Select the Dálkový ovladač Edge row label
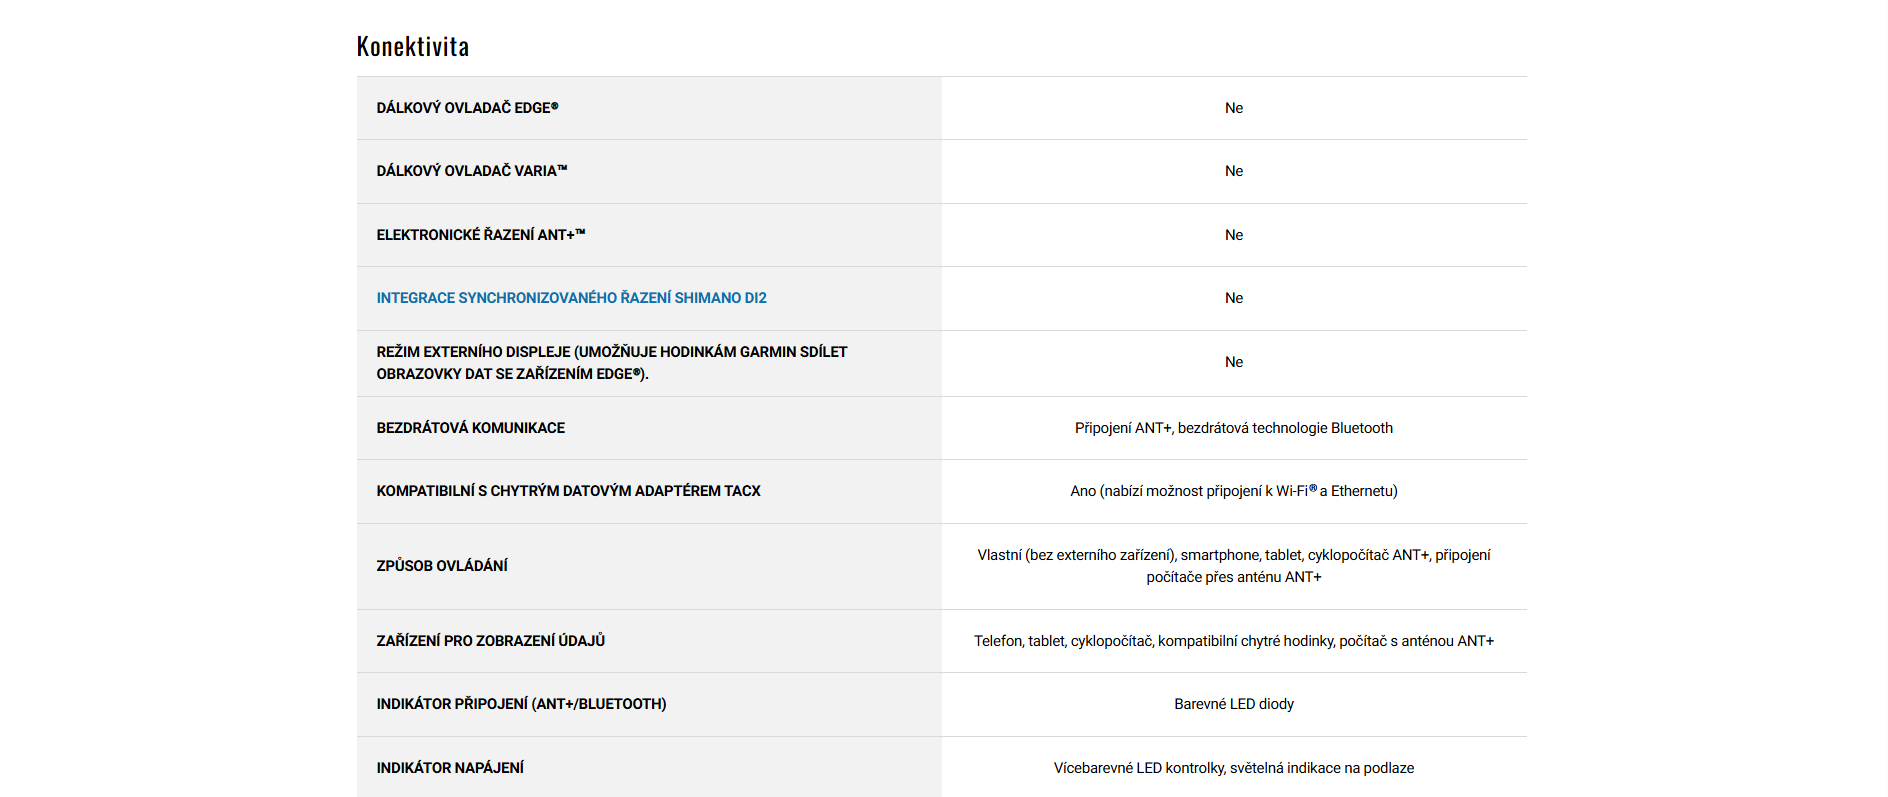The image size is (1888, 797). coord(467,108)
